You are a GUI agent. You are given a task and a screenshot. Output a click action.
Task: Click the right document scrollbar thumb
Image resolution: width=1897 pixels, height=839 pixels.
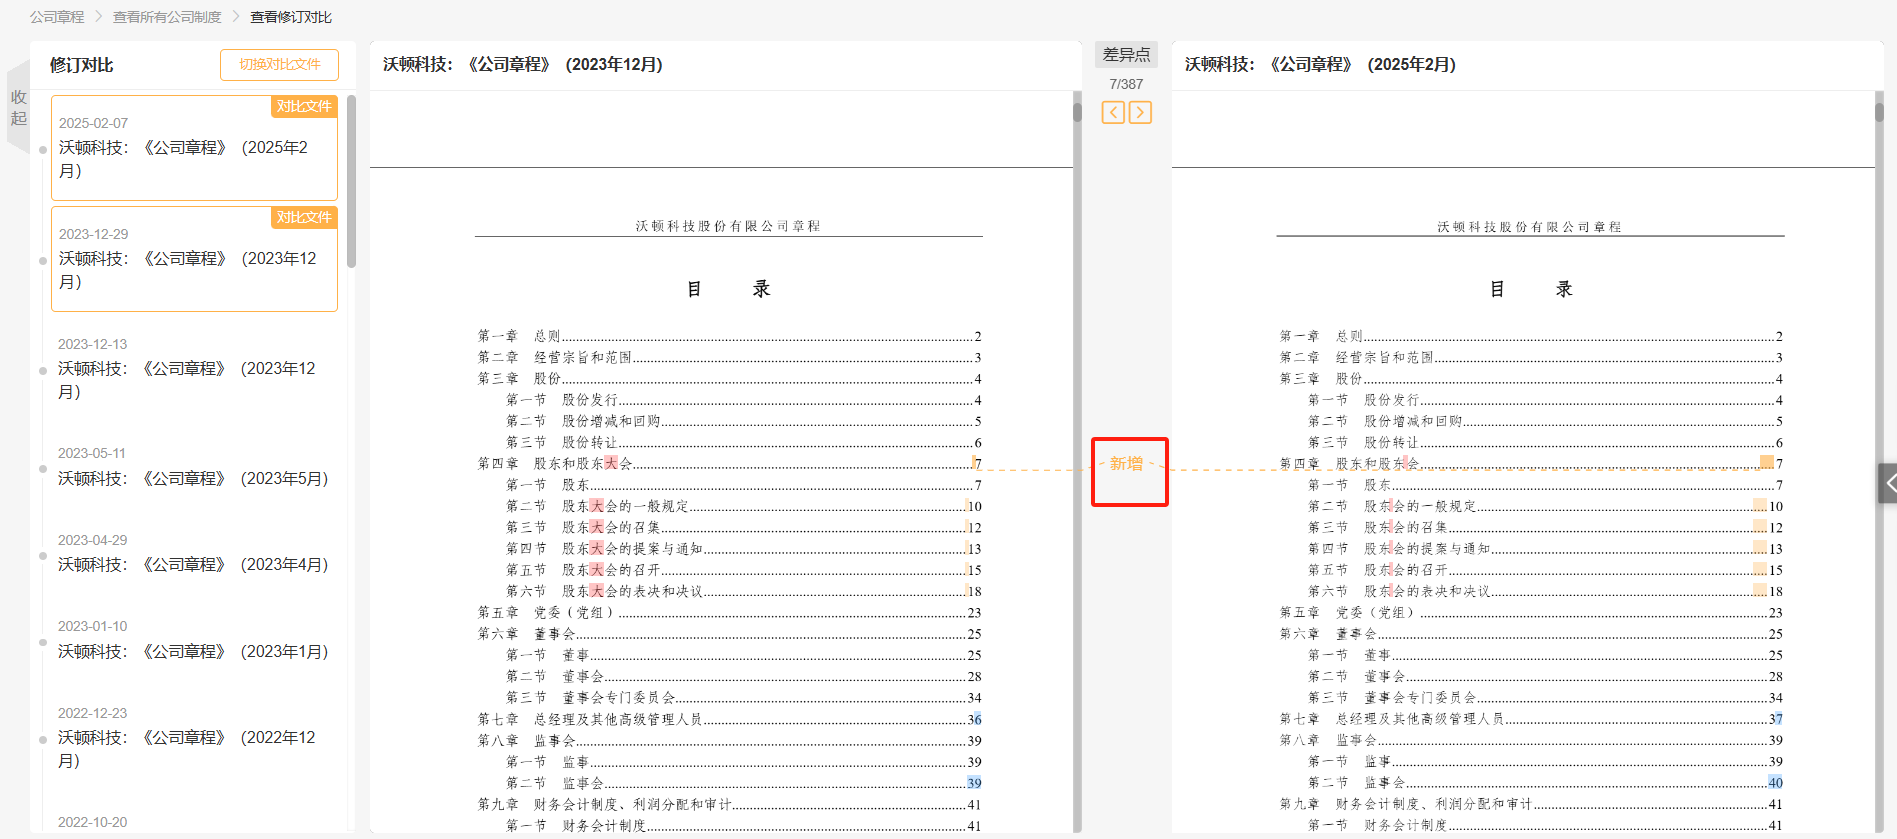click(x=1879, y=111)
